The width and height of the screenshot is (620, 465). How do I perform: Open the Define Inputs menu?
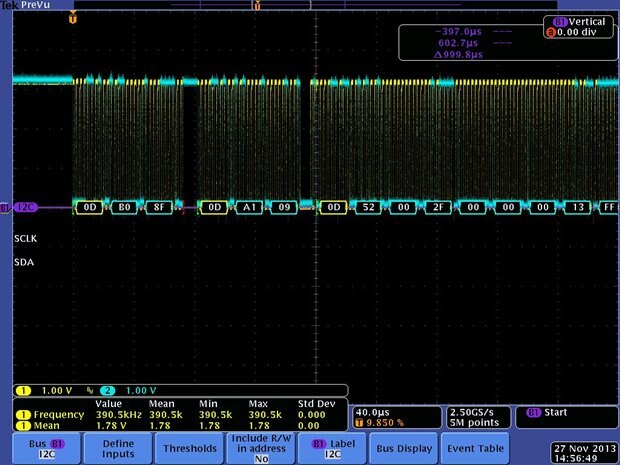(117, 449)
